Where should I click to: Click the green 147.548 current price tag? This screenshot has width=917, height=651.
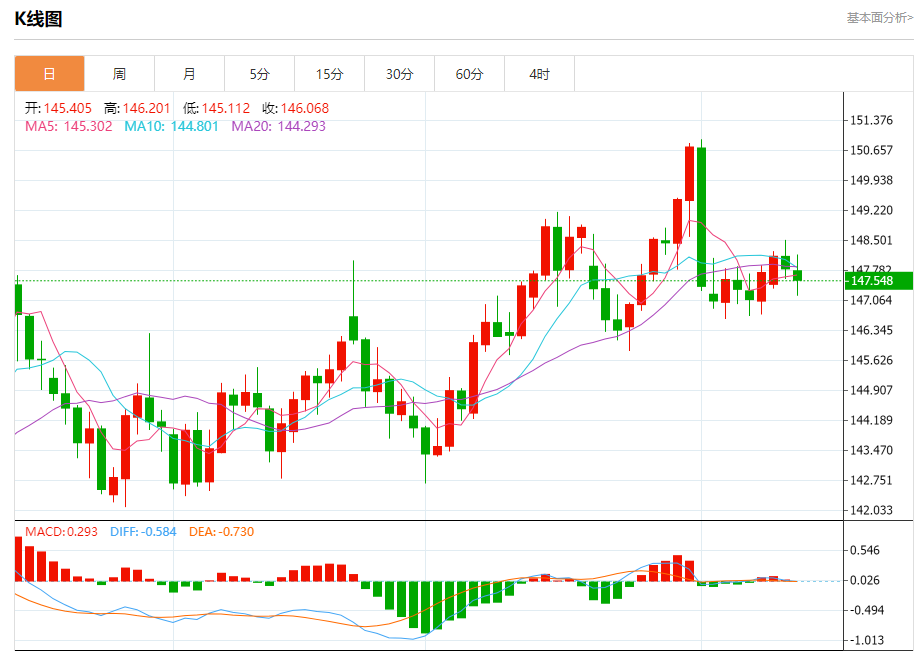(x=879, y=281)
